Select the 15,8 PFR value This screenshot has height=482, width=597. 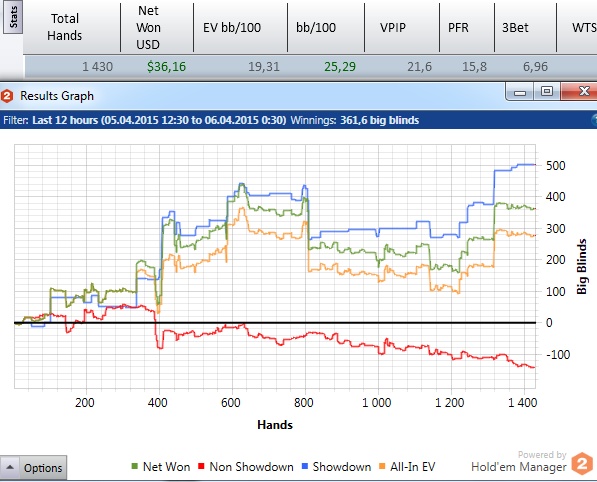coord(474,67)
